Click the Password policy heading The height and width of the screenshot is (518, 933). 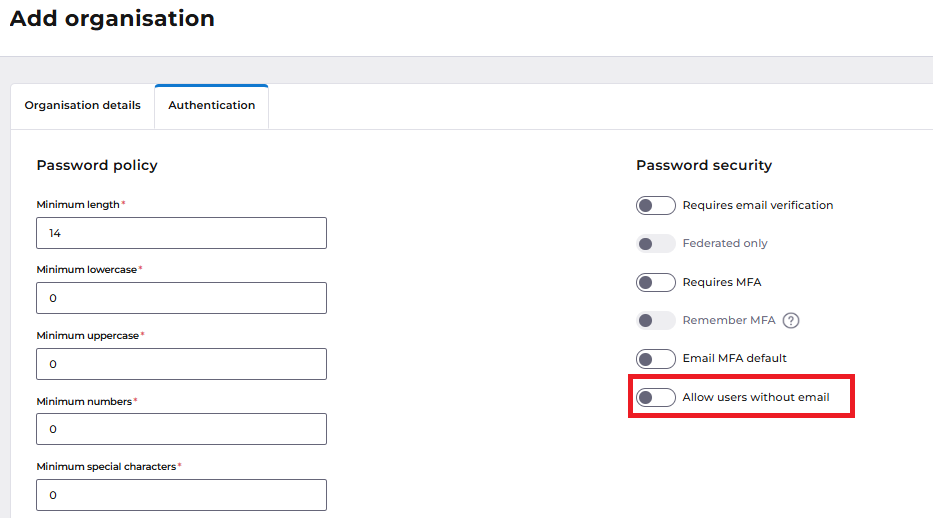coord(97,165)
